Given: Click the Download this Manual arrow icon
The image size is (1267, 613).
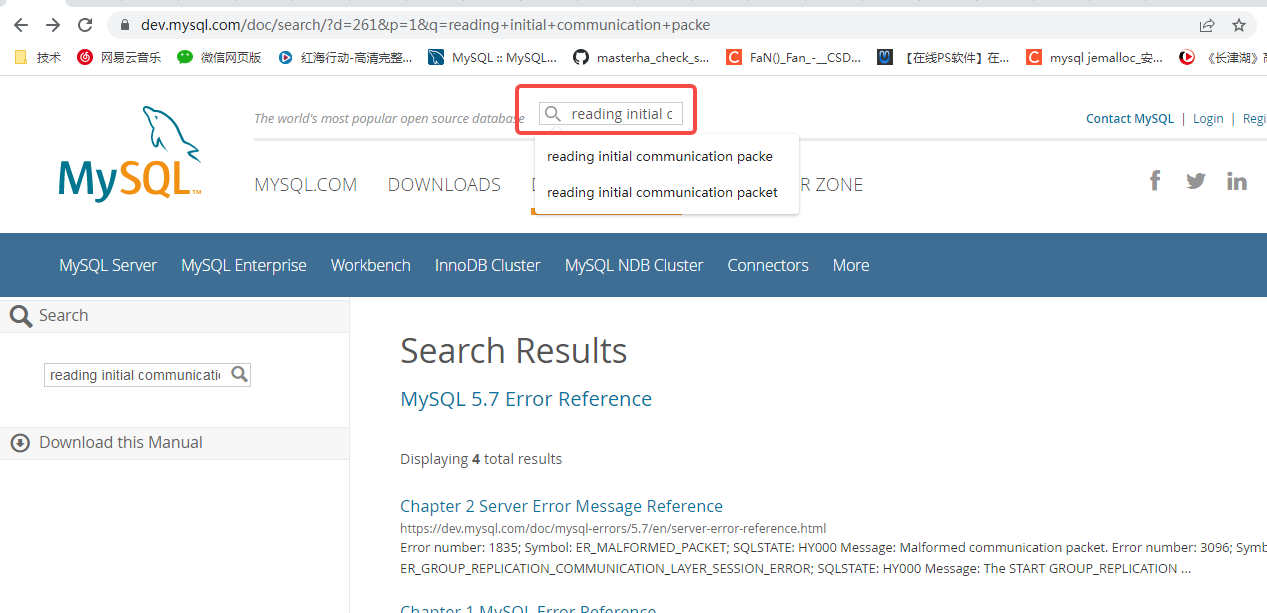Looking at the screenshot, I should tap(20, 442).
